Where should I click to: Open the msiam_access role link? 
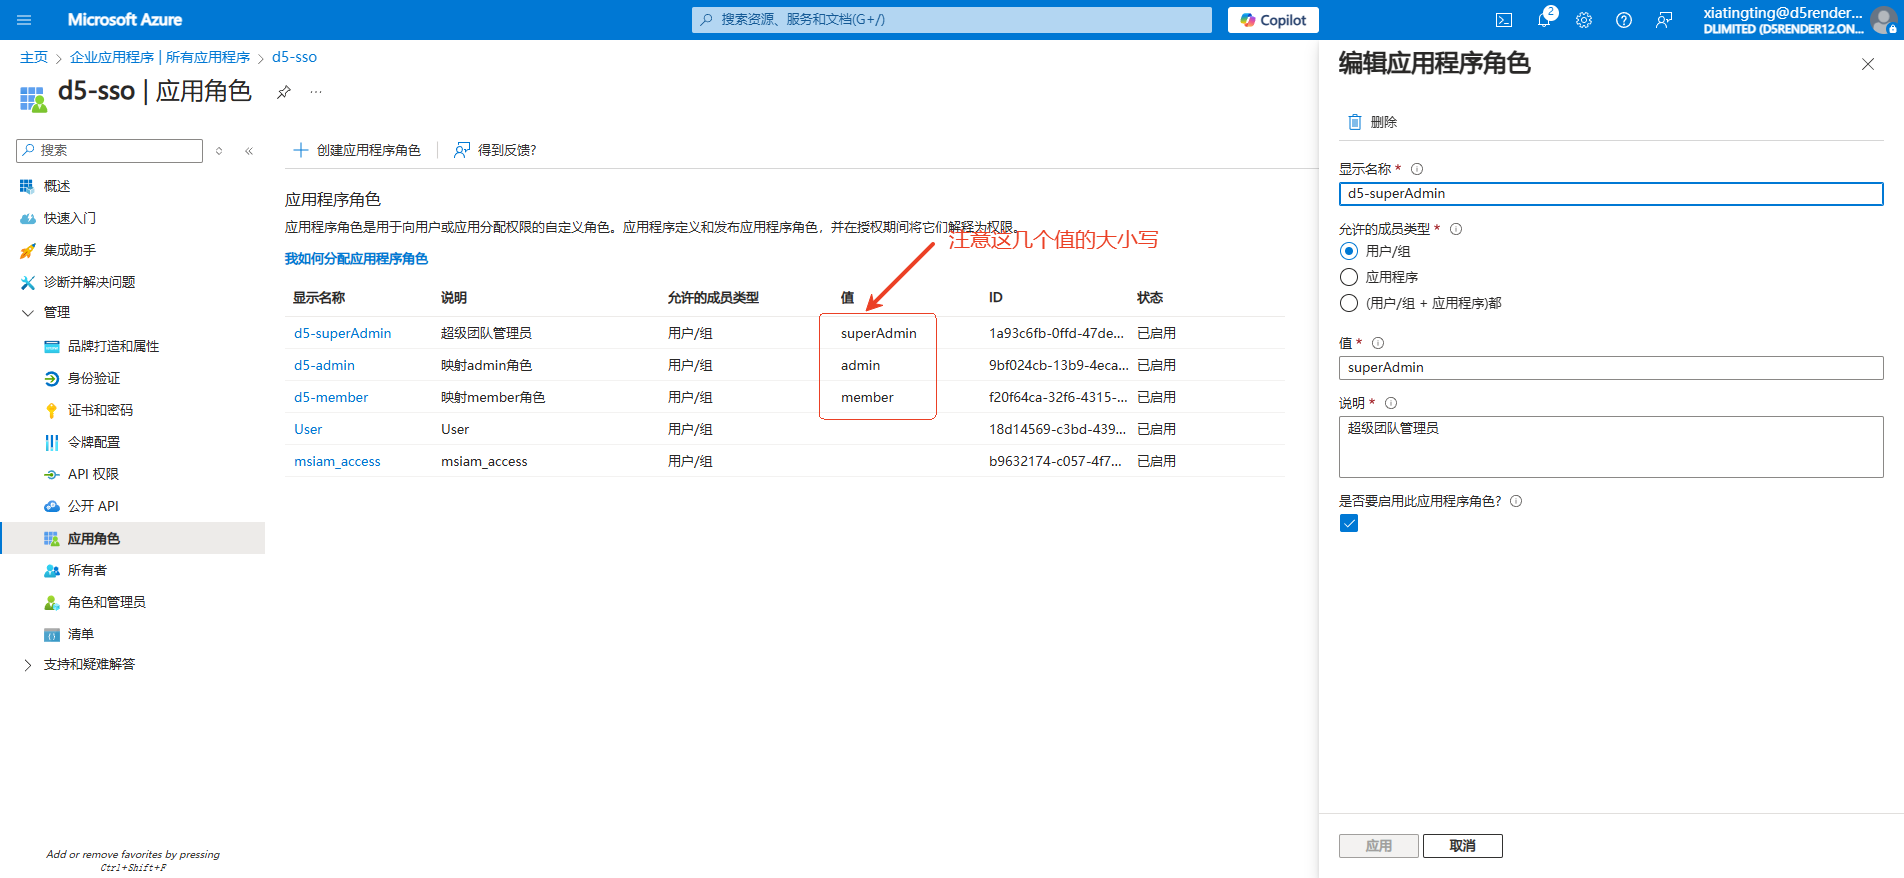pyautogui.click(x=337, y=461)
